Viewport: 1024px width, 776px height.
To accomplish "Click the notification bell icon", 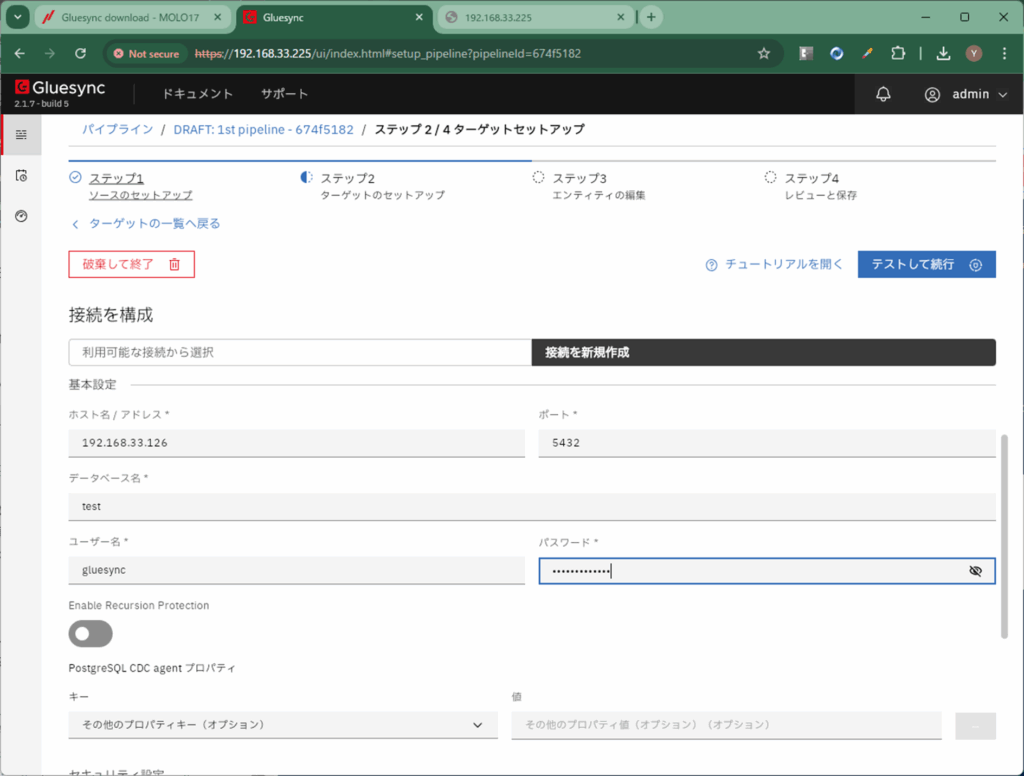I will [883, 94].
